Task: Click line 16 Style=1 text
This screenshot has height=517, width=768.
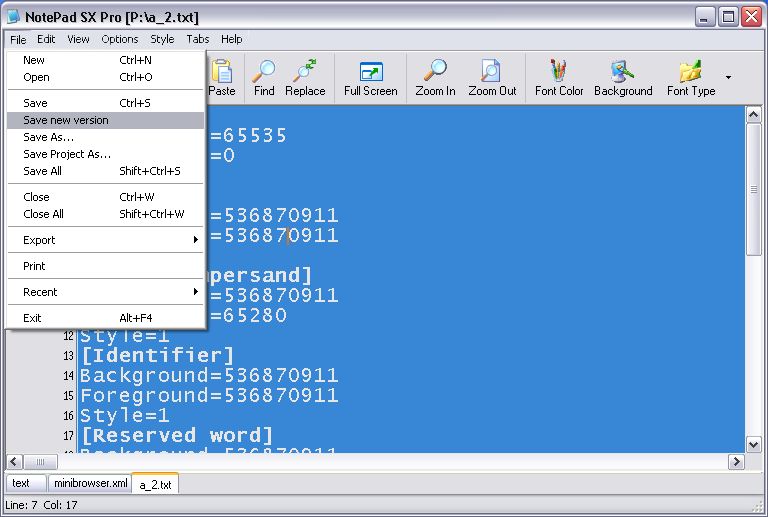Action: click(124, 416)
